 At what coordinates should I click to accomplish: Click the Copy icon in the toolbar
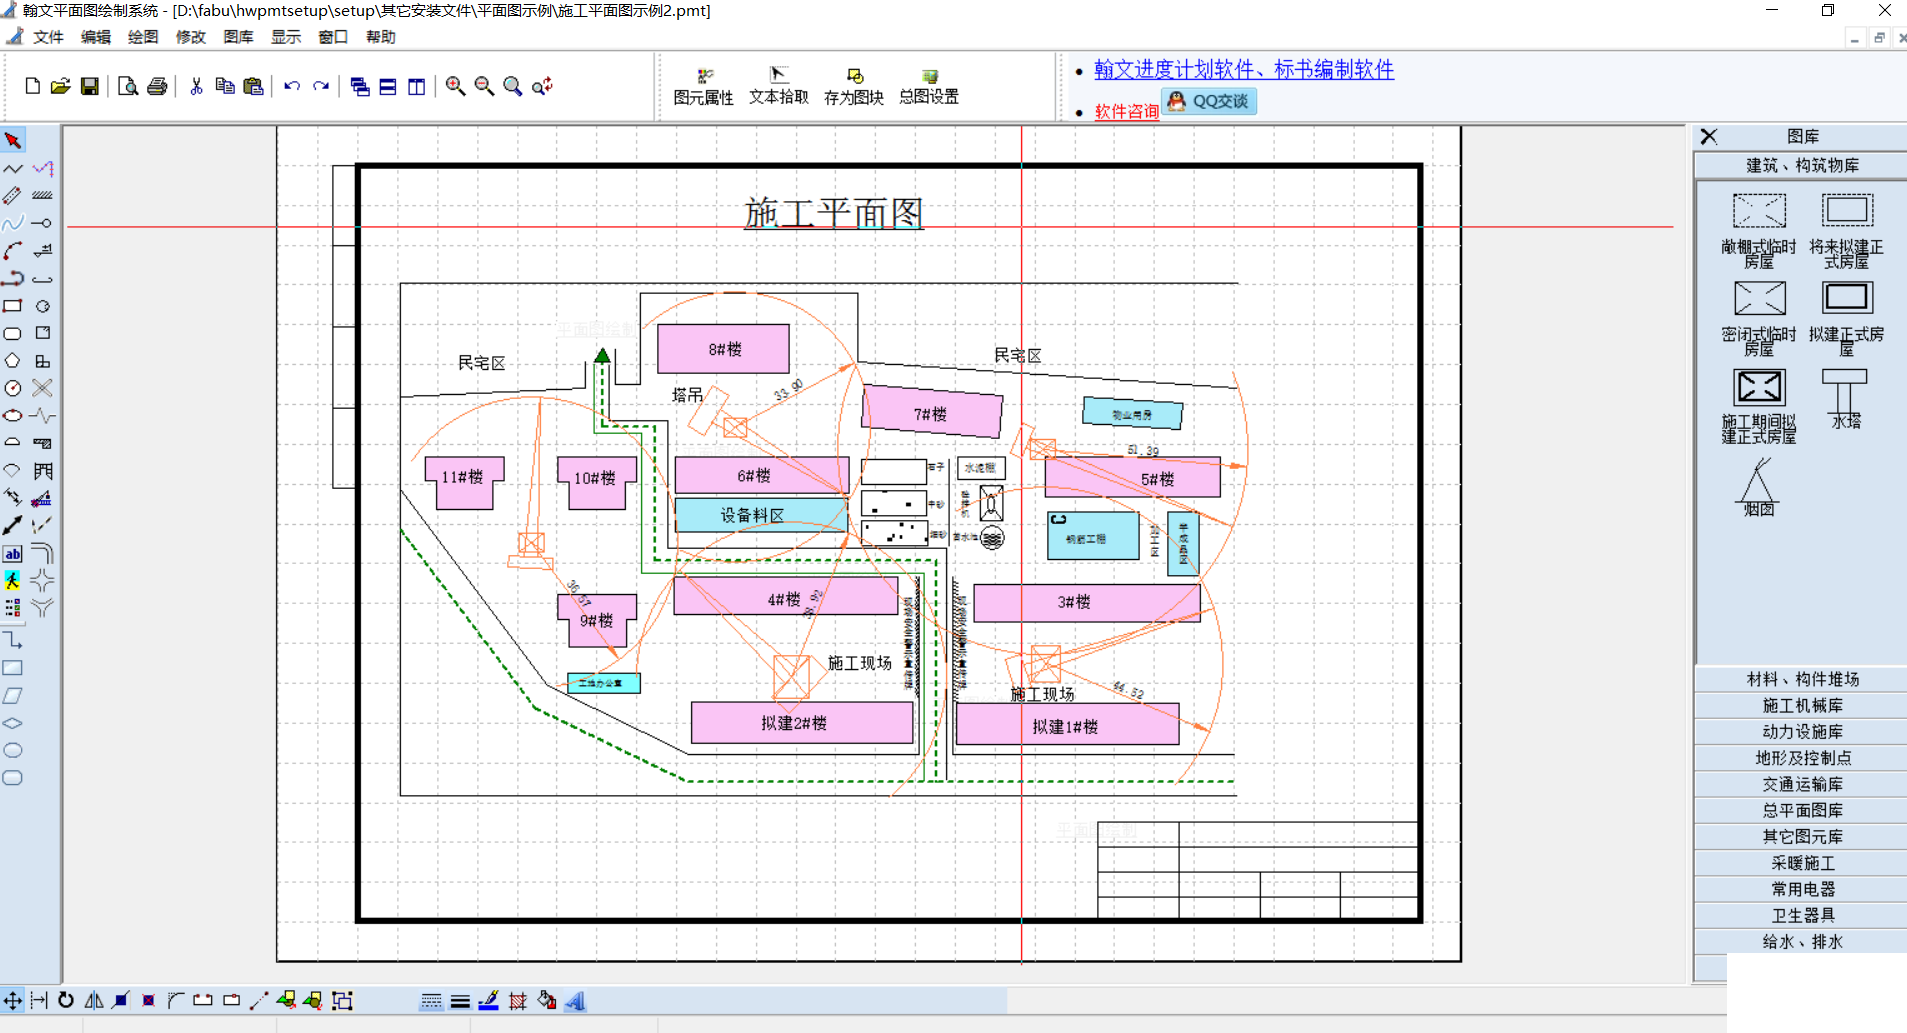click(225, 86)
